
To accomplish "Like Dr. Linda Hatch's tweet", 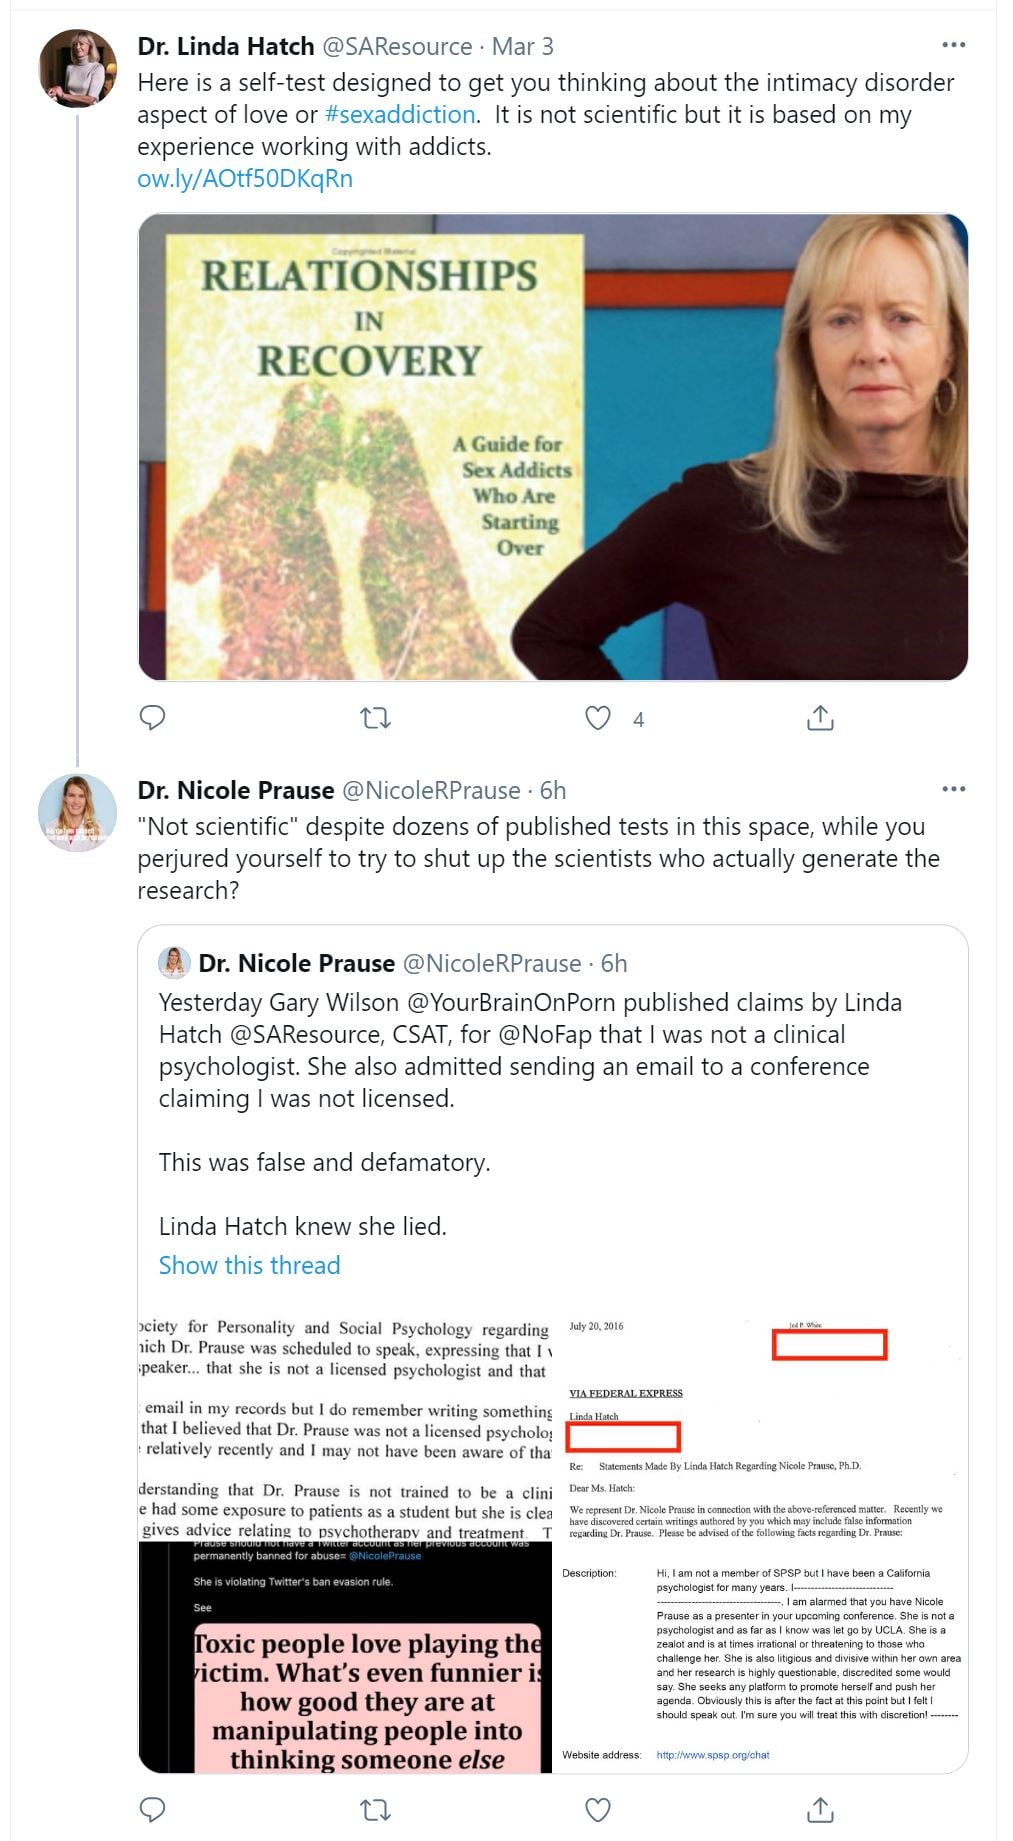I will (x=598, y=718).
